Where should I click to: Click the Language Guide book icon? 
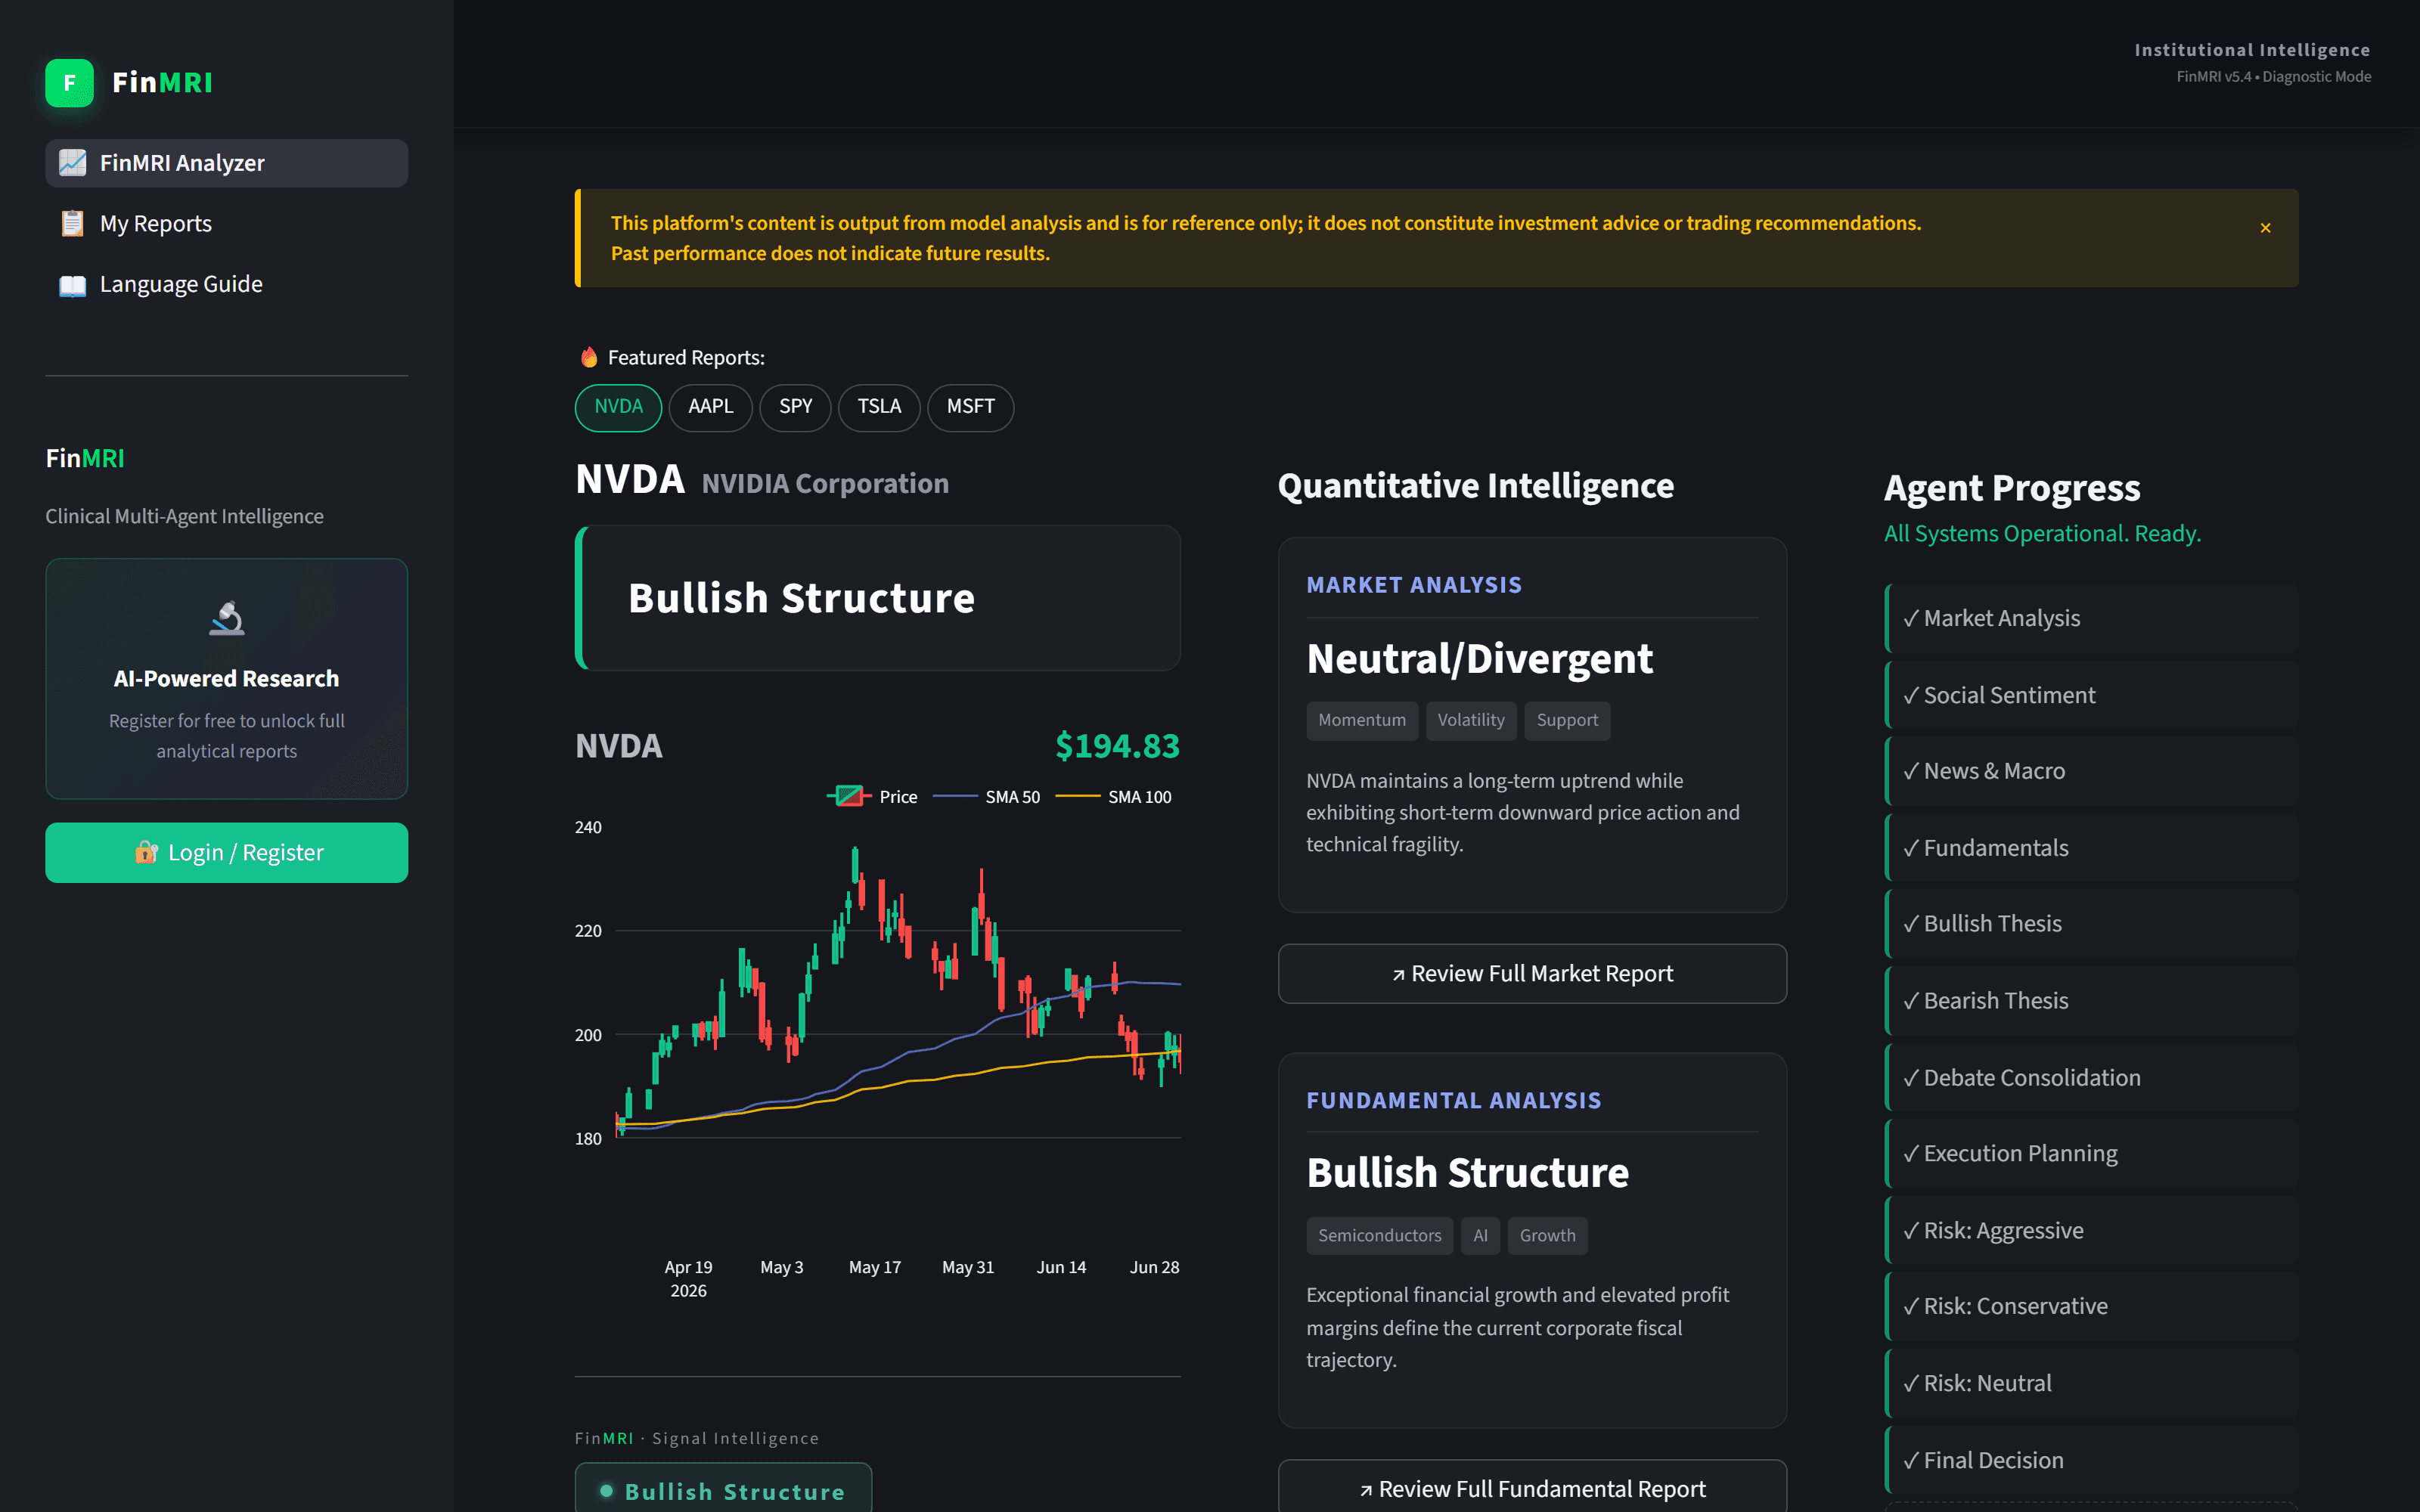tap(72, 285)
